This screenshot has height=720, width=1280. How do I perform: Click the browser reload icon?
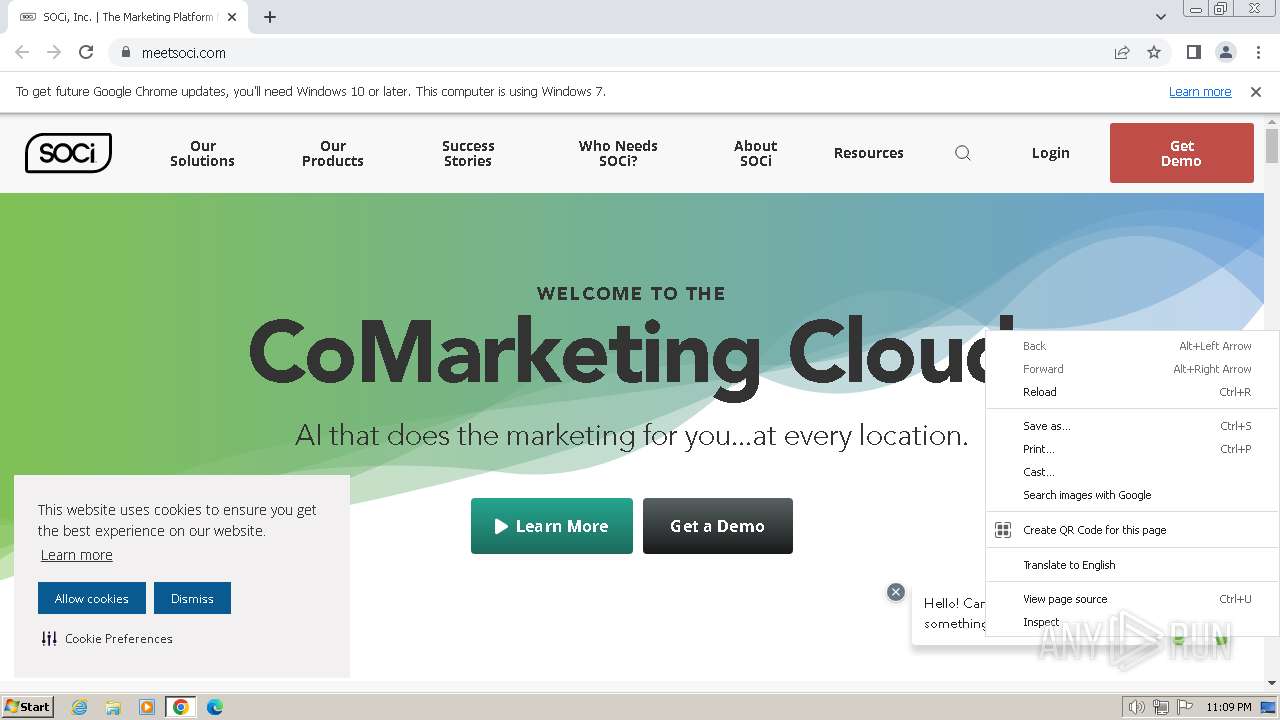(86, 52)
